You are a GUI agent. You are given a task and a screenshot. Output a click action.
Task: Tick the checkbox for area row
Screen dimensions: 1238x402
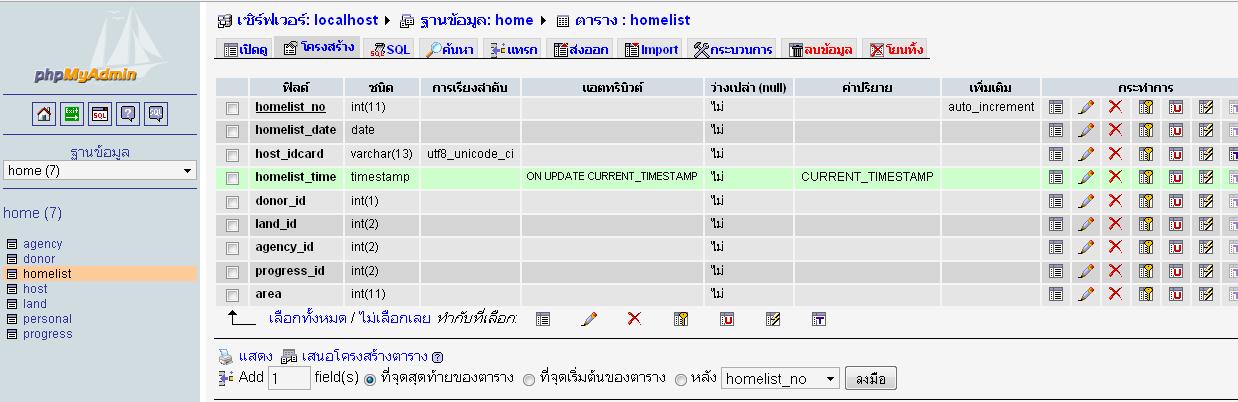232,295
